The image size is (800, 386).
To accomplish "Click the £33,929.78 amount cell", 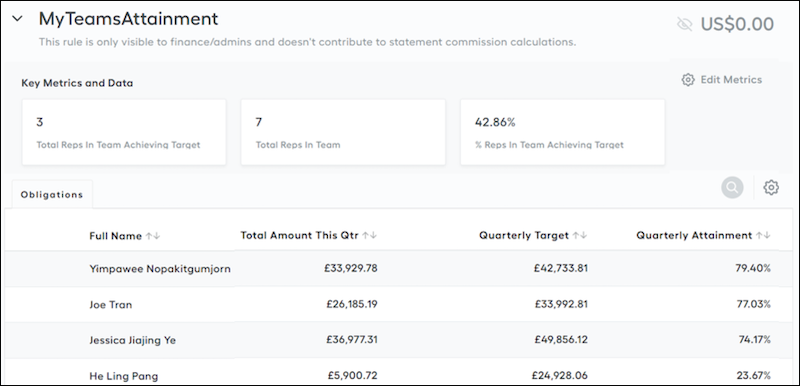I will click(351, 268).
